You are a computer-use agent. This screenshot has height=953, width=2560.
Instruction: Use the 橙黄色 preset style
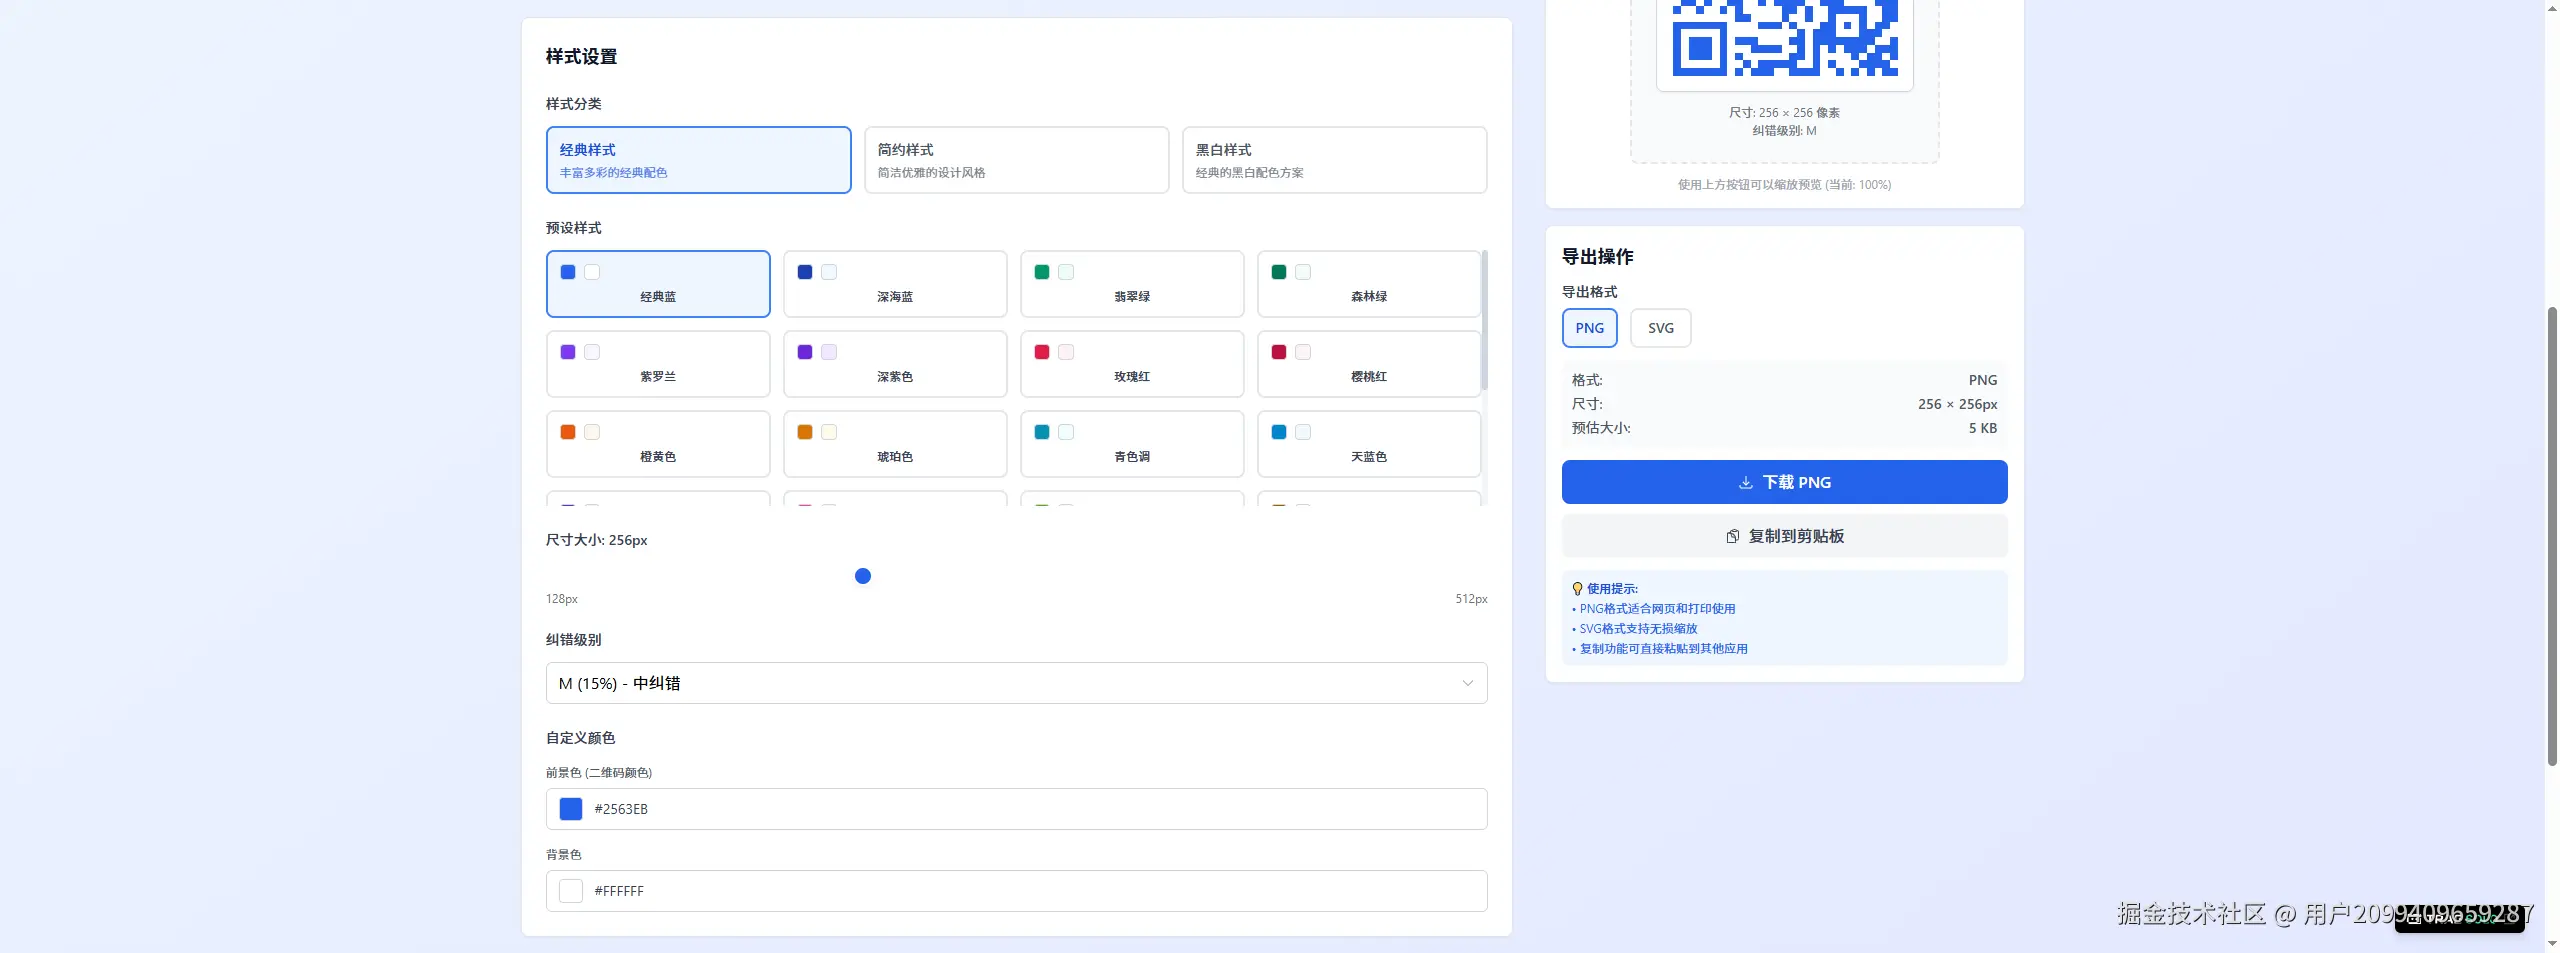pos(658,444)
